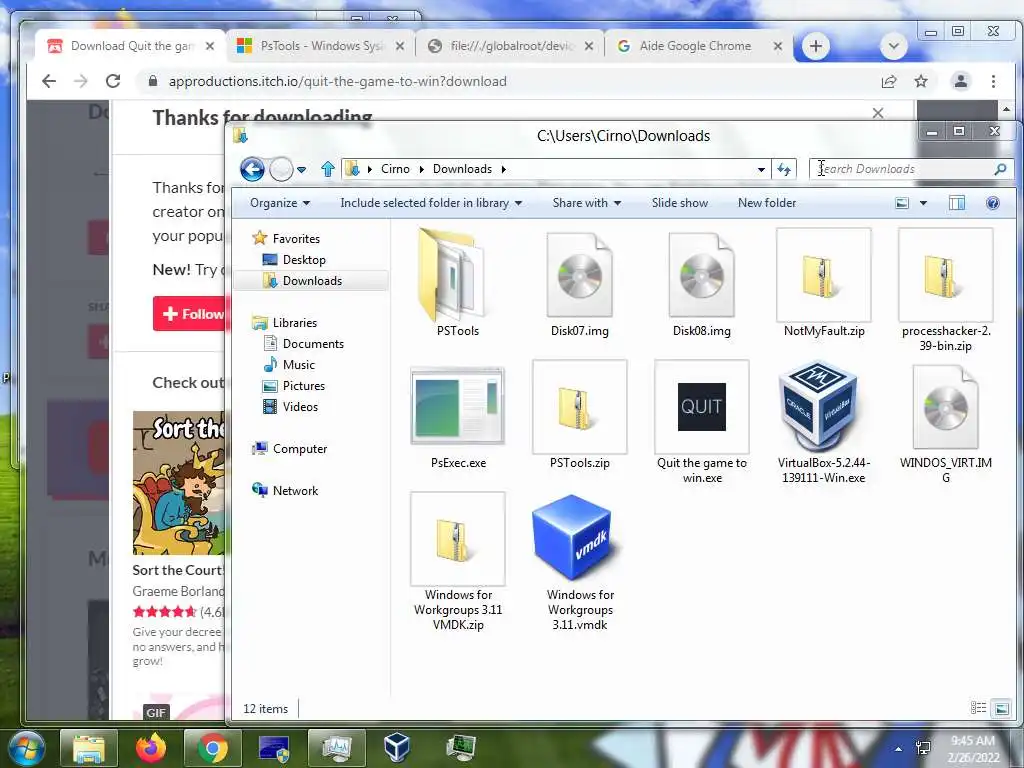Open VirtualBox from the taskbar
The image size is (1024, 768).
396,748
